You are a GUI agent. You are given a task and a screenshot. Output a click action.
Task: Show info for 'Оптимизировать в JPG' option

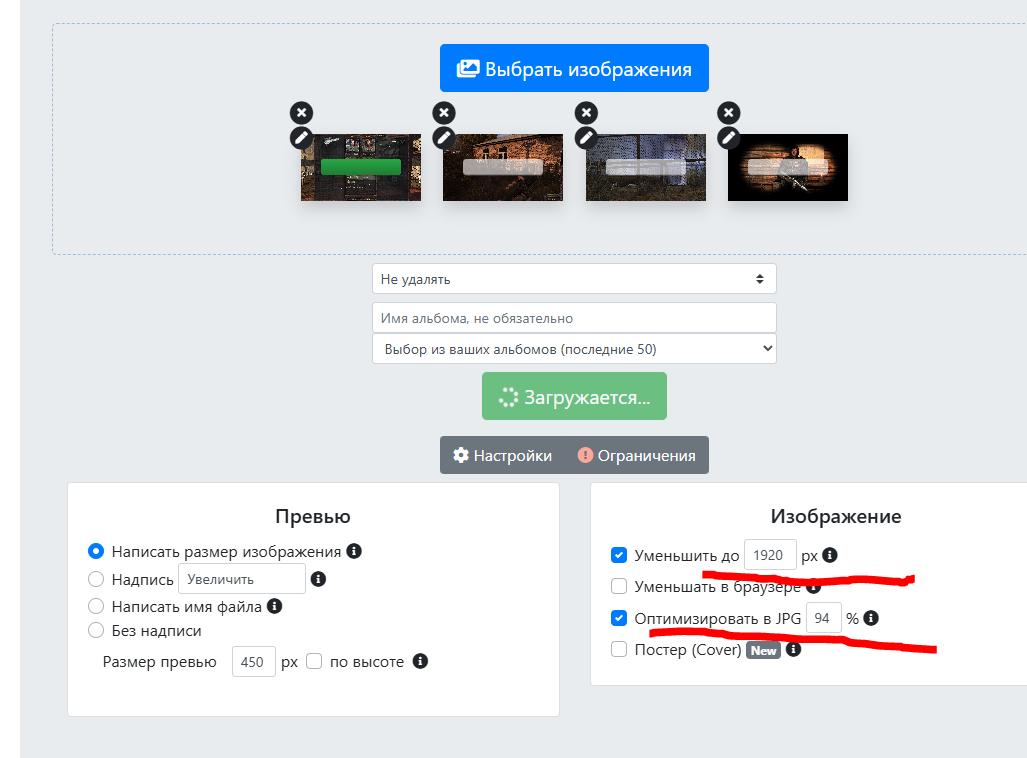click(871, 619)
